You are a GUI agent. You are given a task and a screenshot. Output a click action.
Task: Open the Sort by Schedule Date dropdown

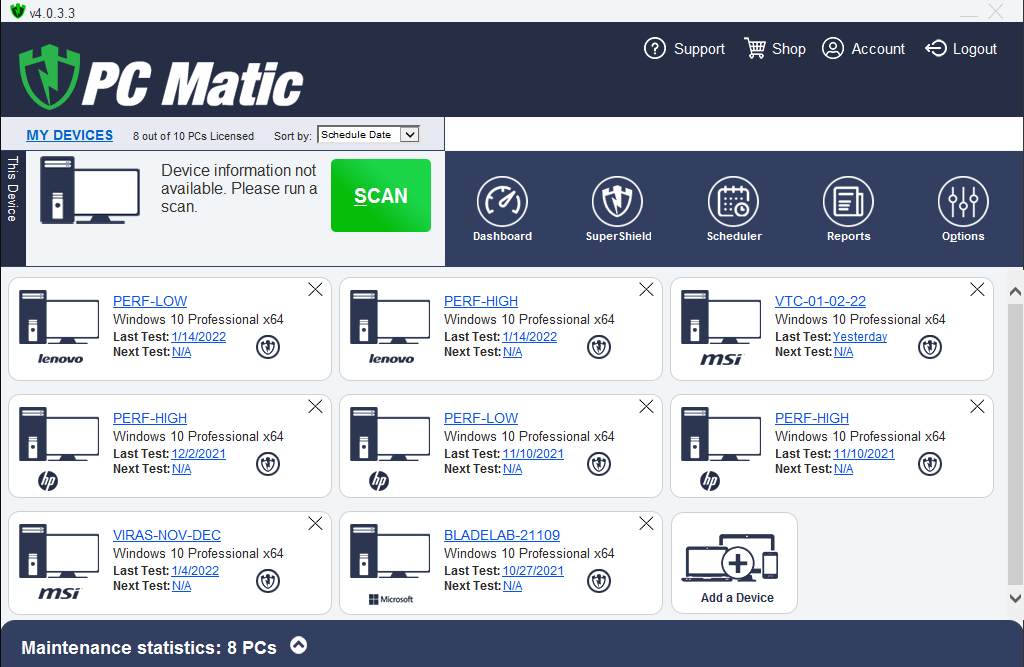pyautogui.click(x=368, y=135)
